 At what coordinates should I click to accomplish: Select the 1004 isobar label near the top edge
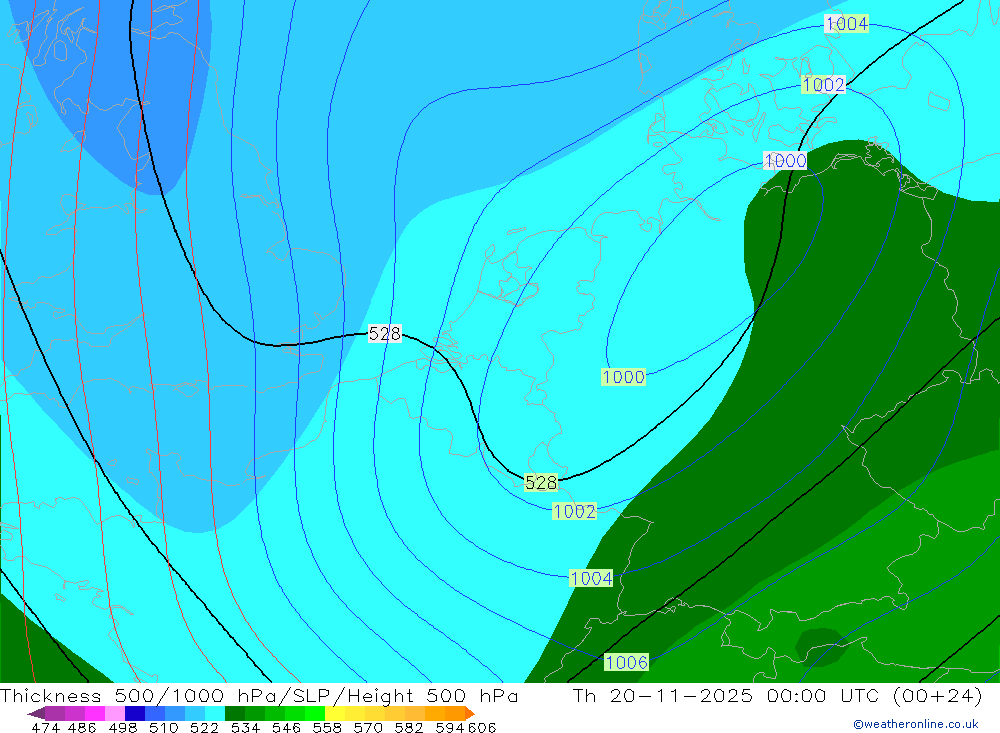coord(846,24)
